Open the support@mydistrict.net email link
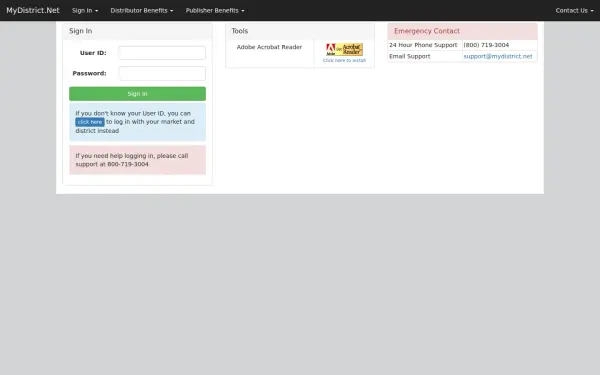 498,56
